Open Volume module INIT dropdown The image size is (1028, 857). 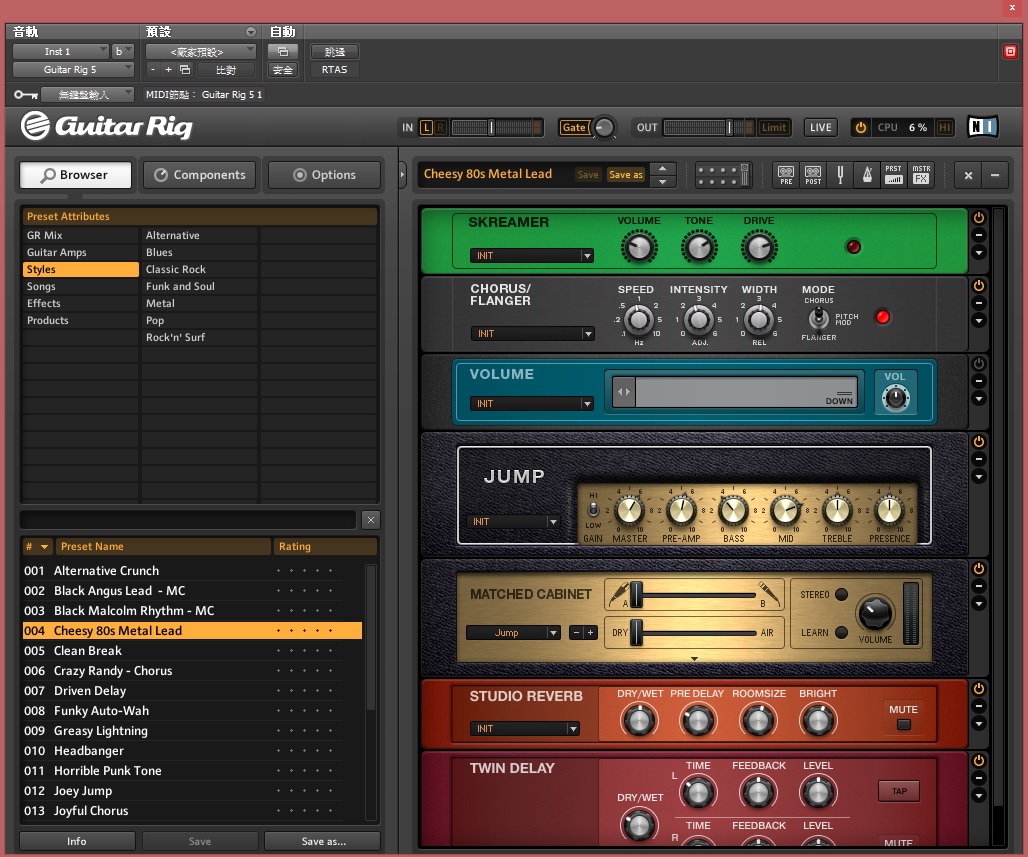[532, 404]
